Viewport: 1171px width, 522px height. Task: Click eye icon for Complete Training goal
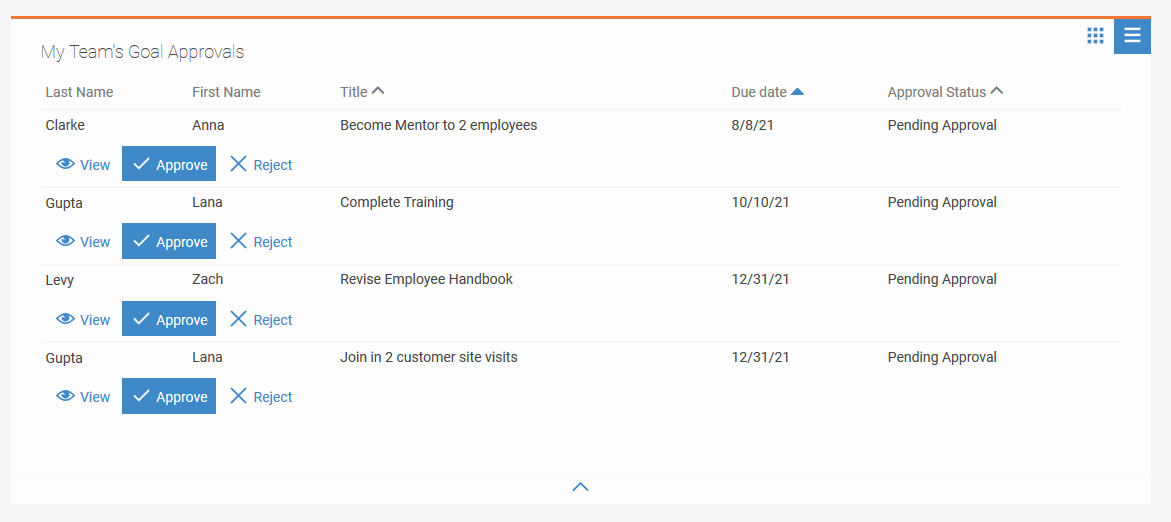tap(66, 242)
